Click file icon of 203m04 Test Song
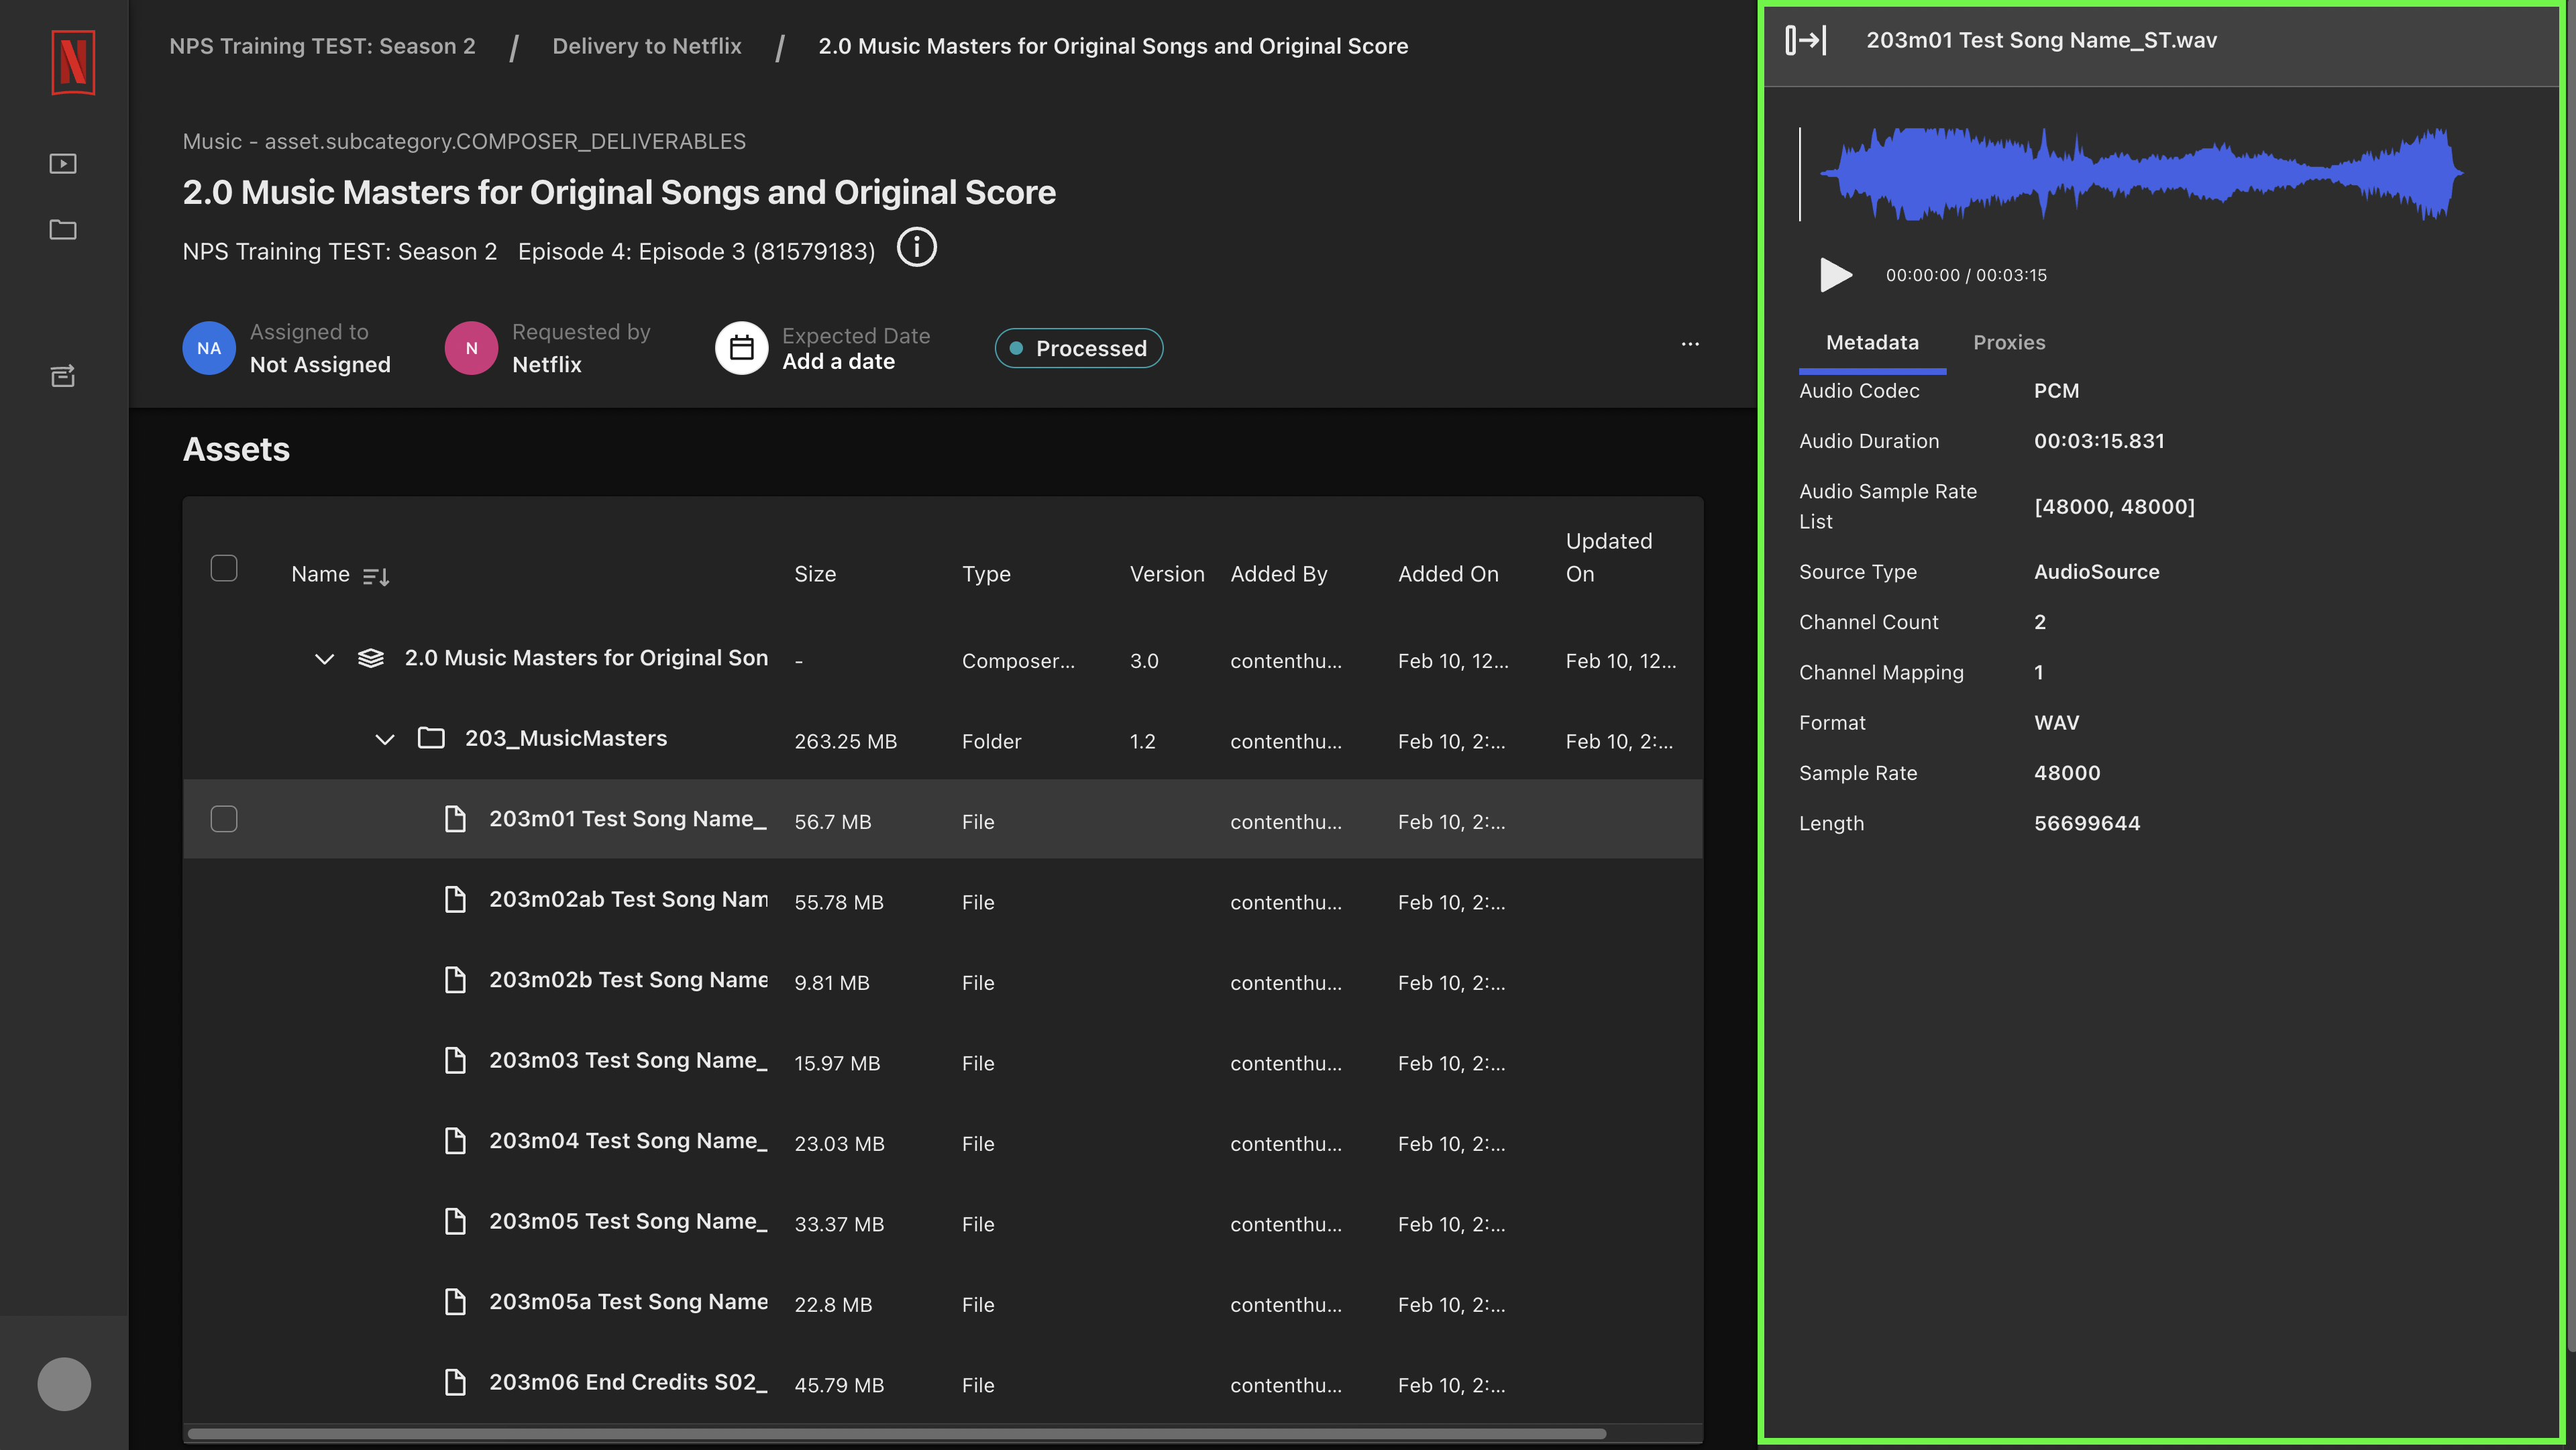Image resolution: width=2576 pixels, height=1450 pixels. [455, 1141]
